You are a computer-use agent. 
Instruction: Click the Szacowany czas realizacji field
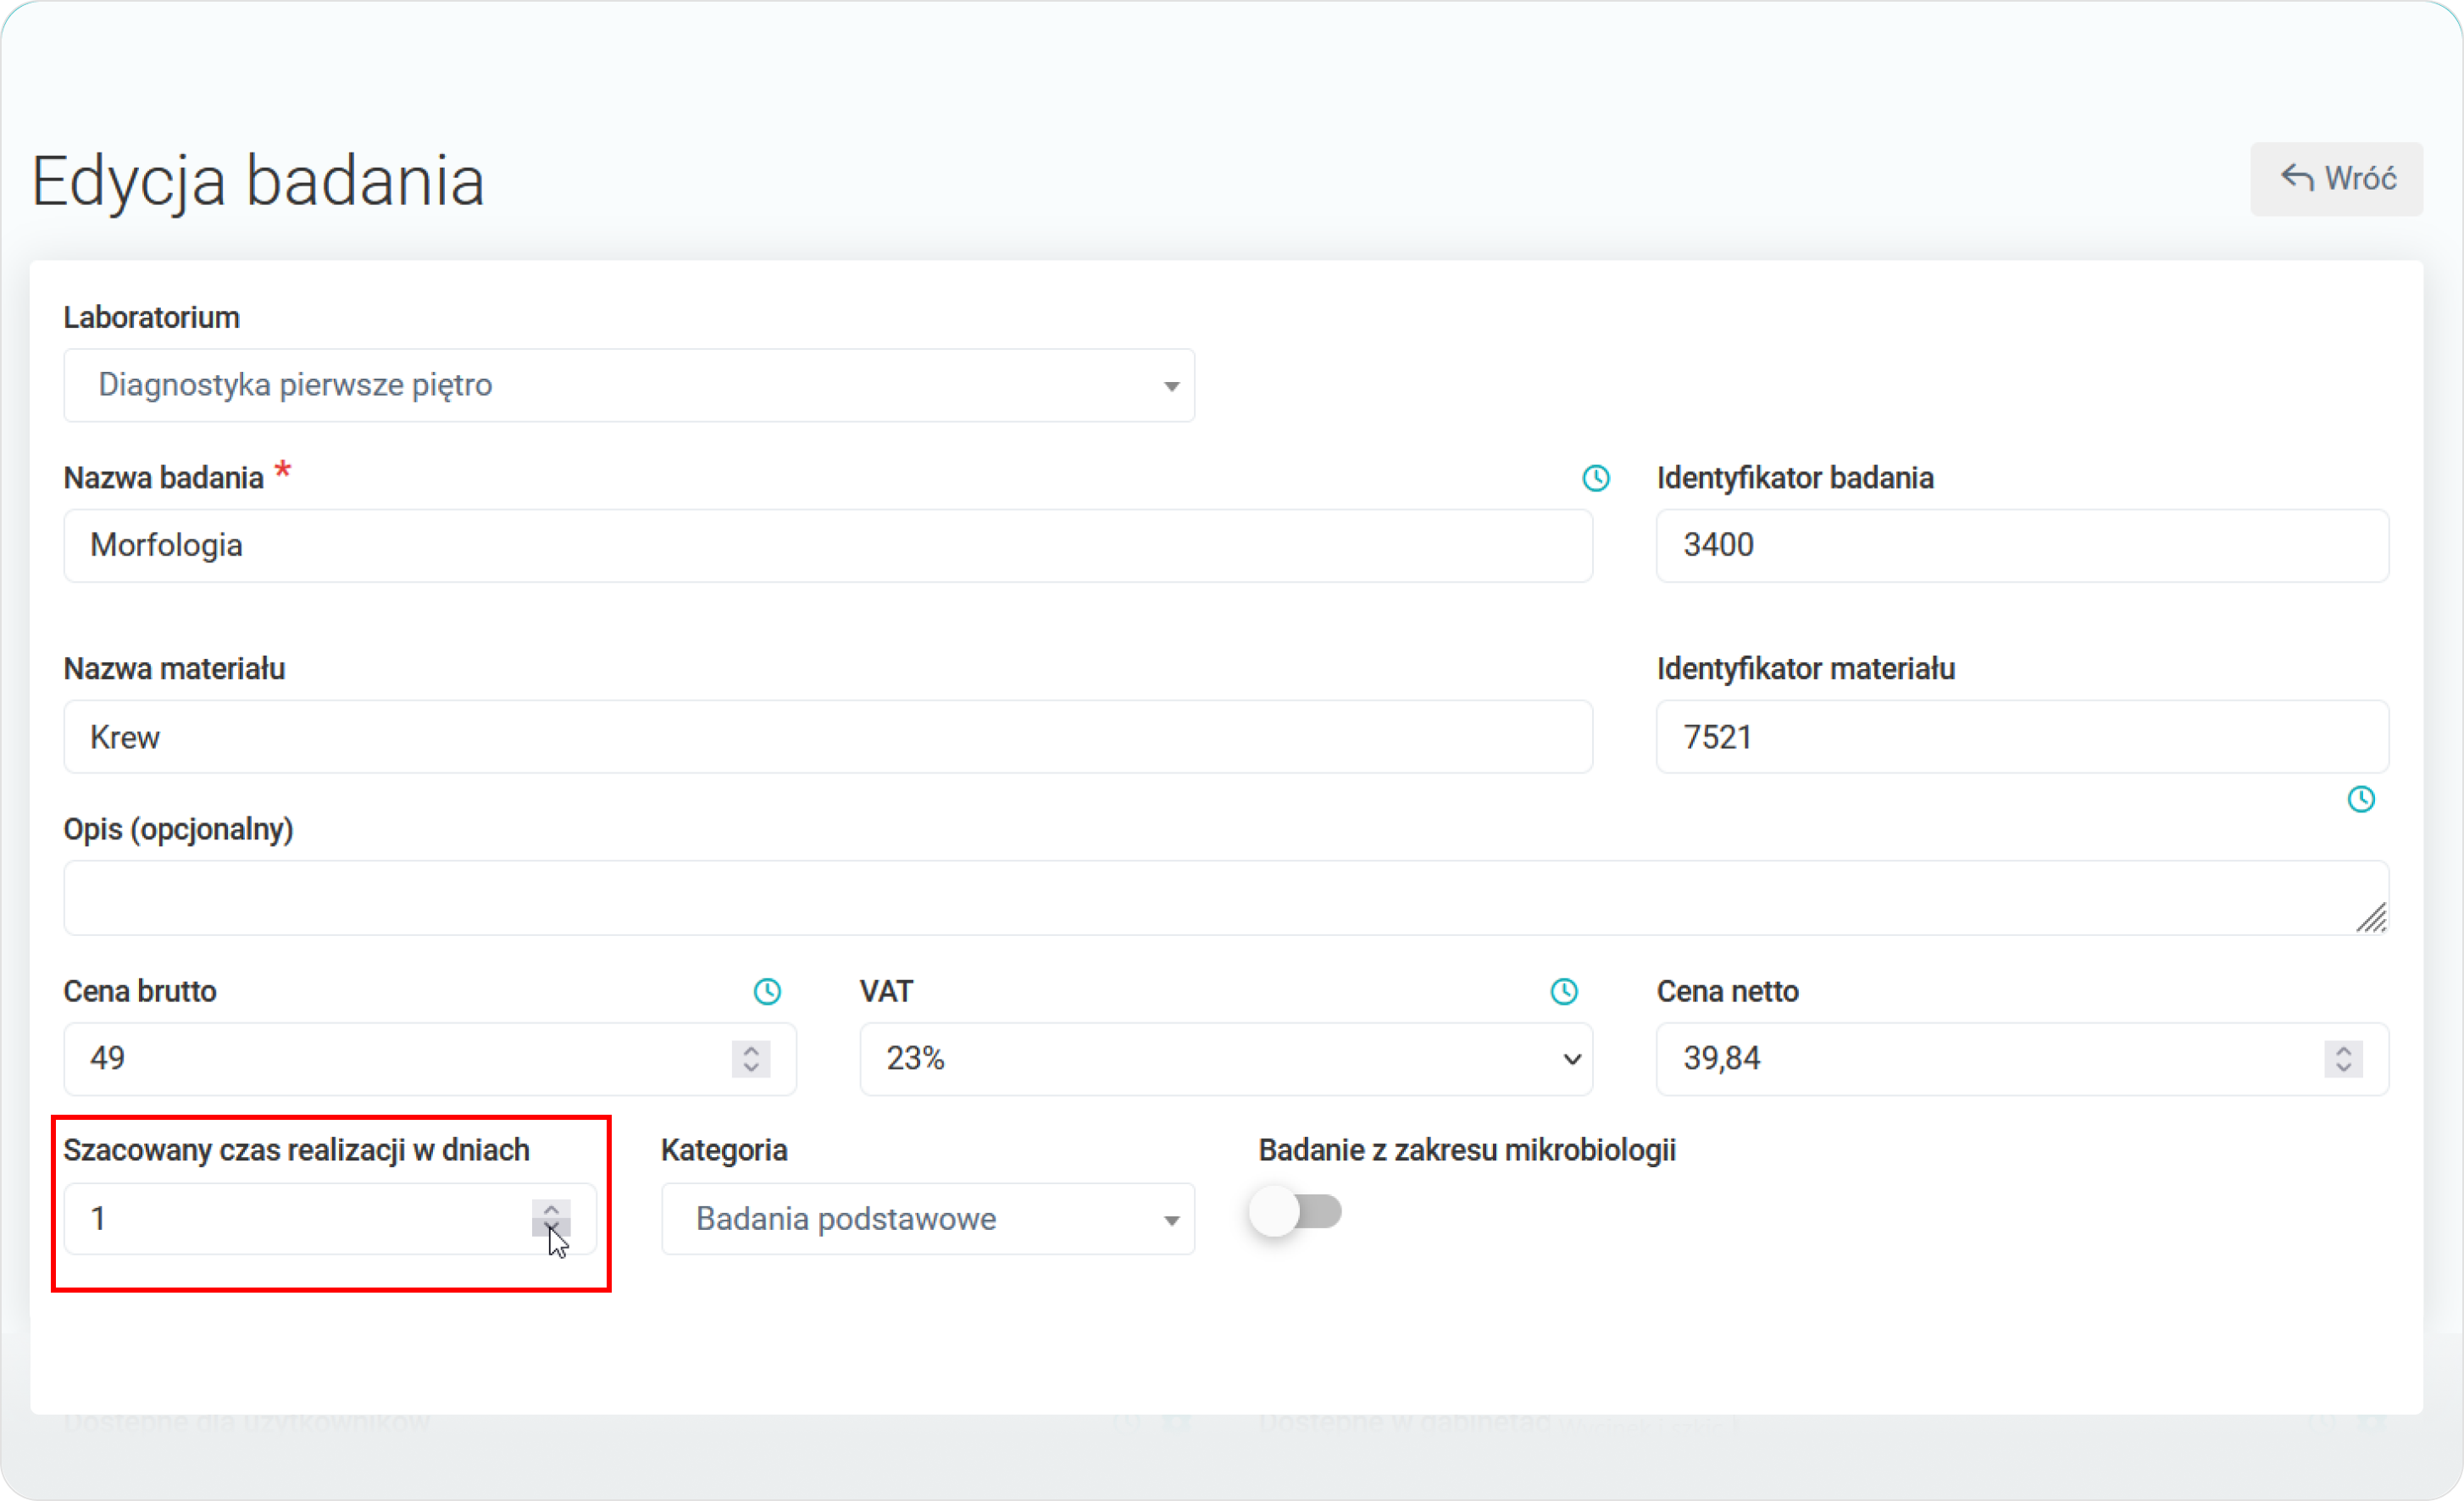[330, 1219]
